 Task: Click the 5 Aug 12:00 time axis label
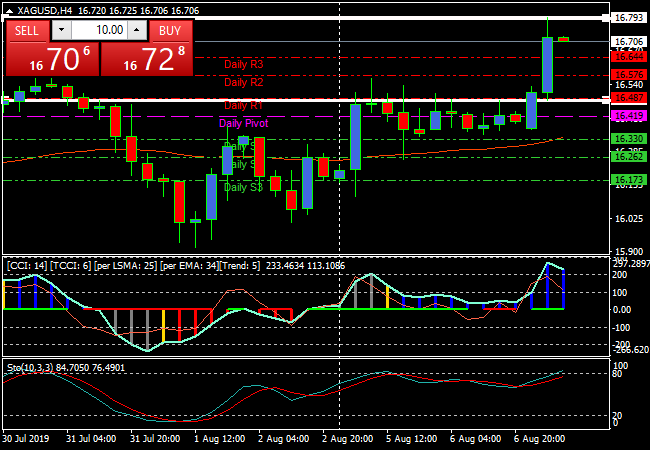(411, 438)
